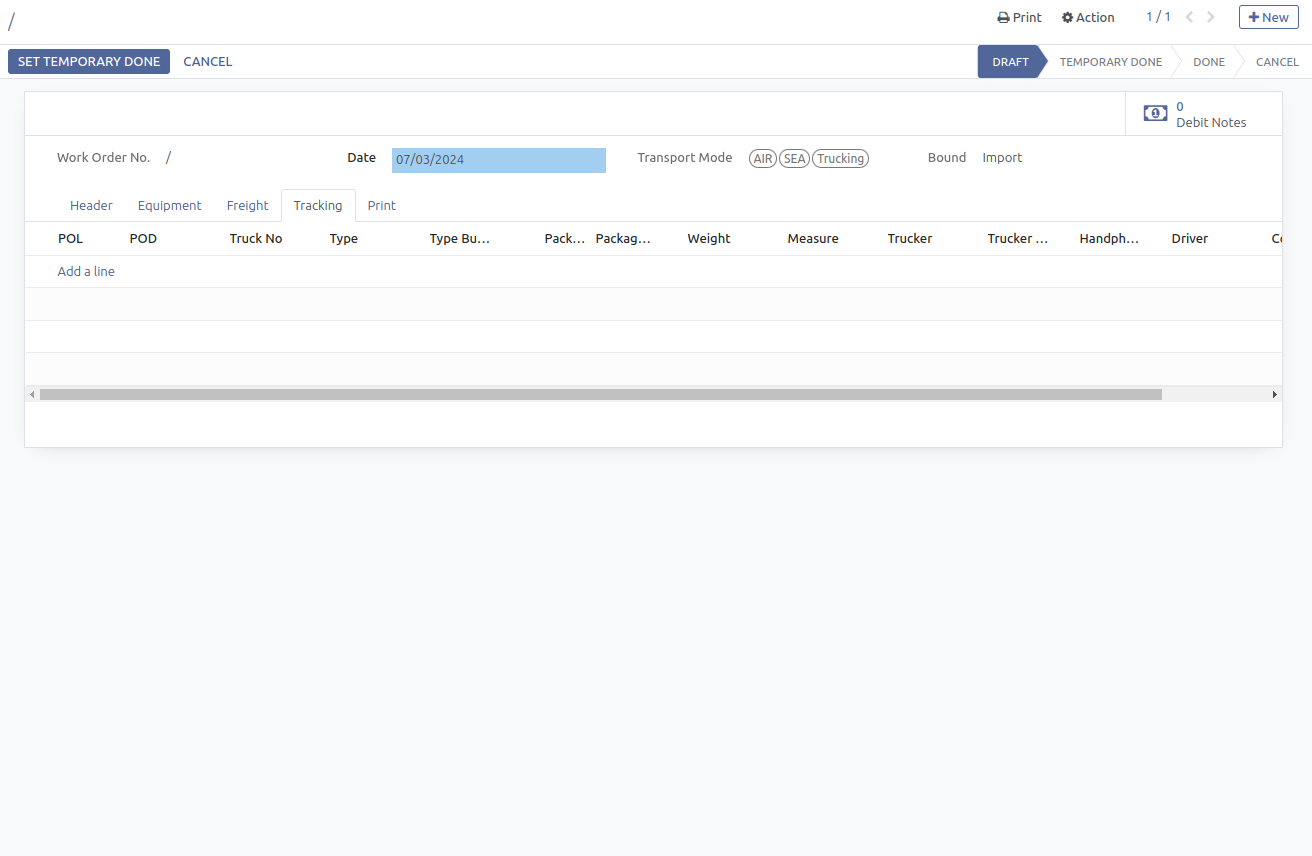1312x856 pixels.
Task: Open the Bound Import selection field
Action: 1002,158
